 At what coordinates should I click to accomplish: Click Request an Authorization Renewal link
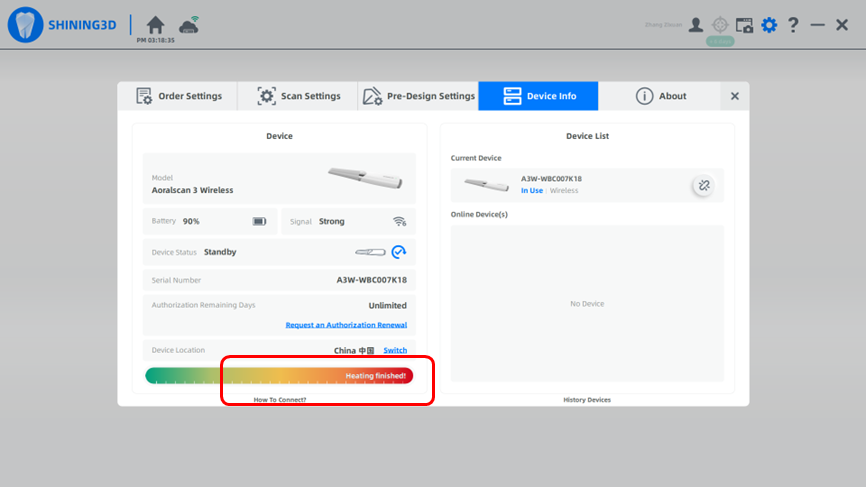[346, 325]
